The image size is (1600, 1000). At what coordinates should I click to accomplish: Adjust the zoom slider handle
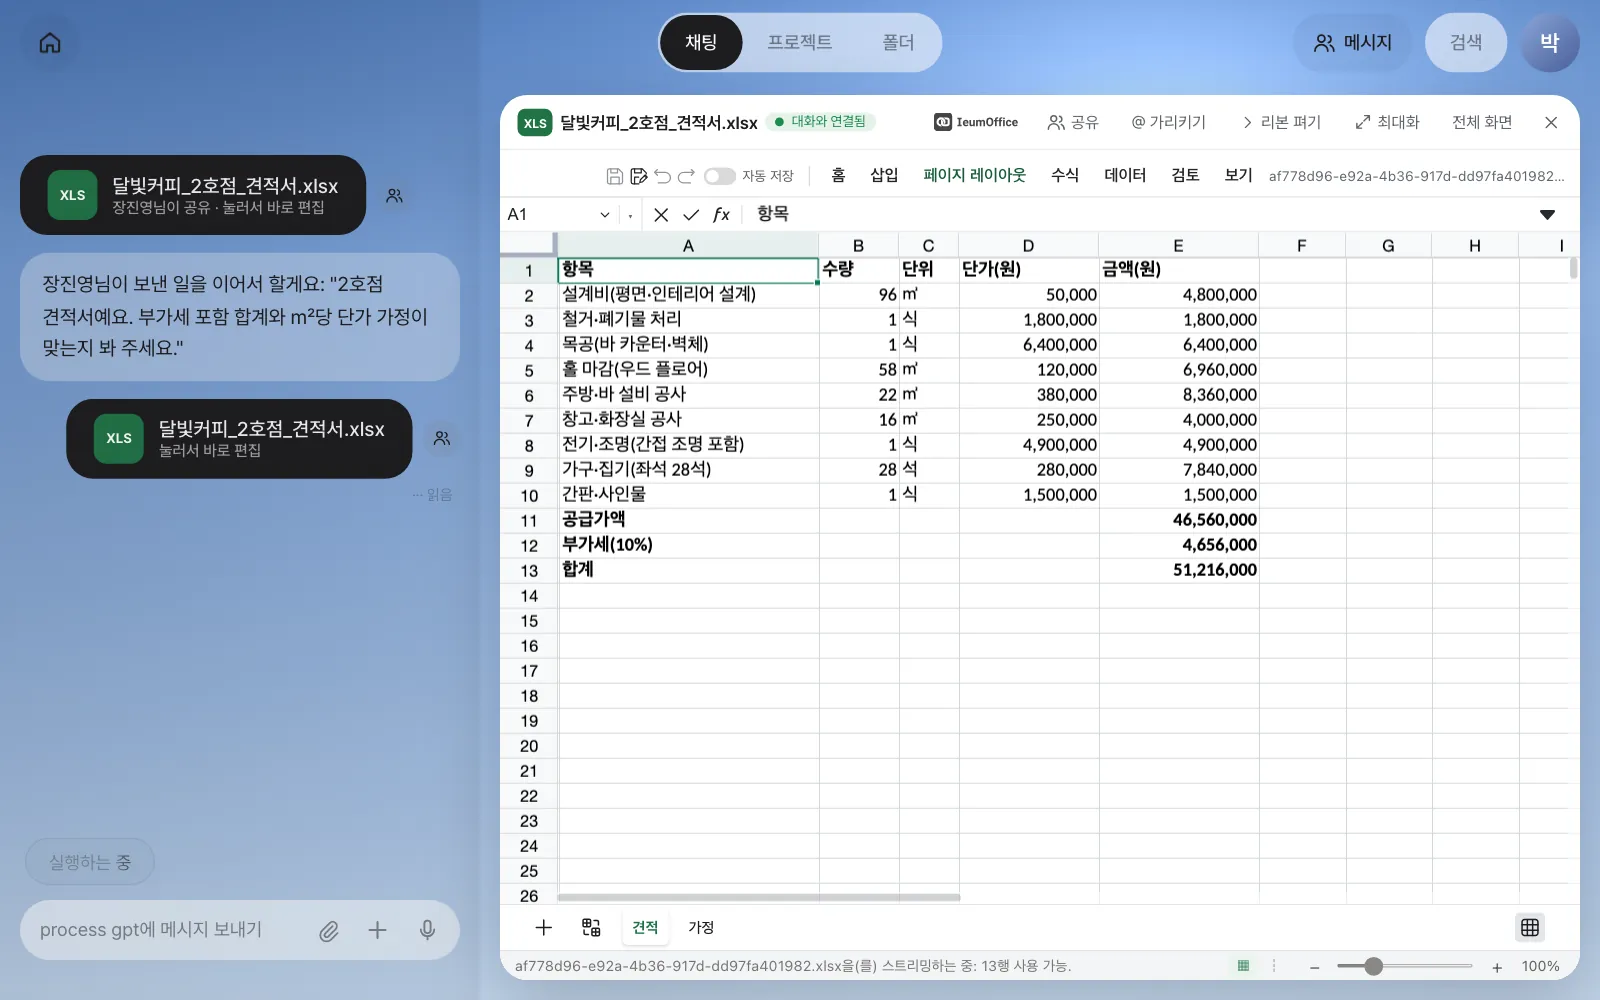click(1373, 966)
